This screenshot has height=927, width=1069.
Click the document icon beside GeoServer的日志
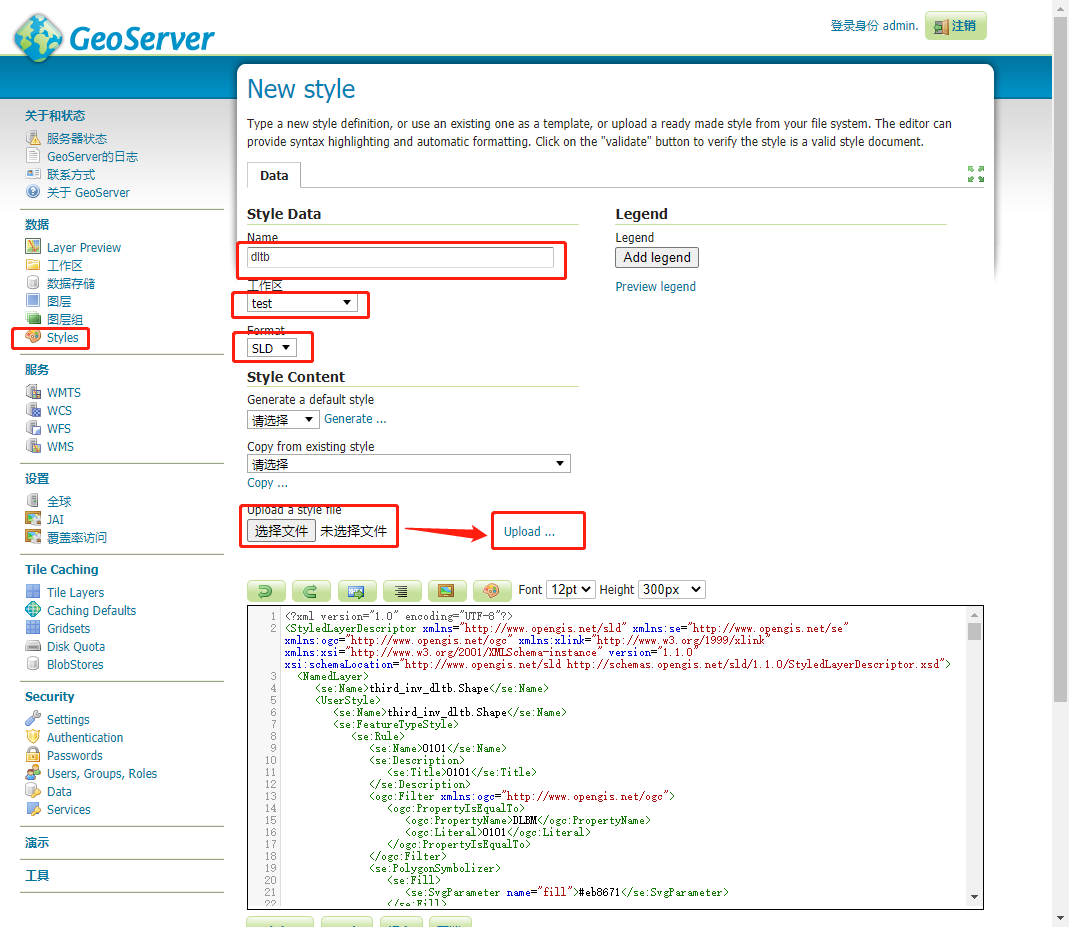33,155
